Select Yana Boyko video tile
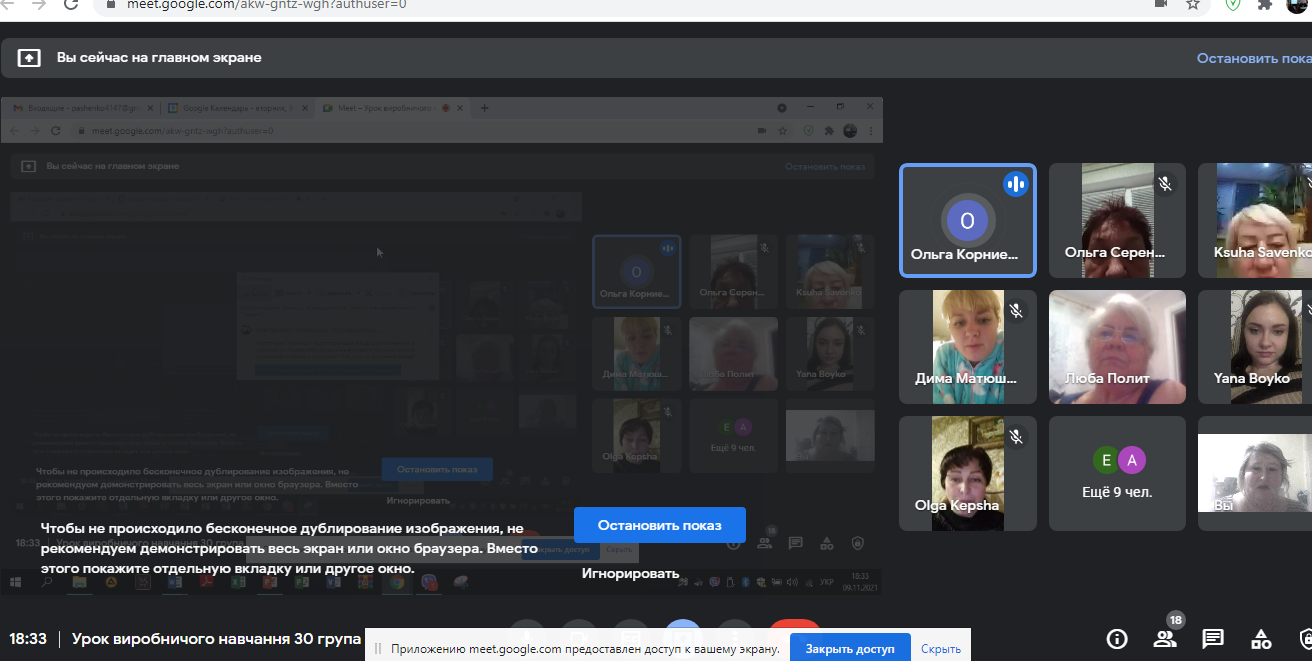Screen dimensions: 1312x661 (x=1255, y=347)
